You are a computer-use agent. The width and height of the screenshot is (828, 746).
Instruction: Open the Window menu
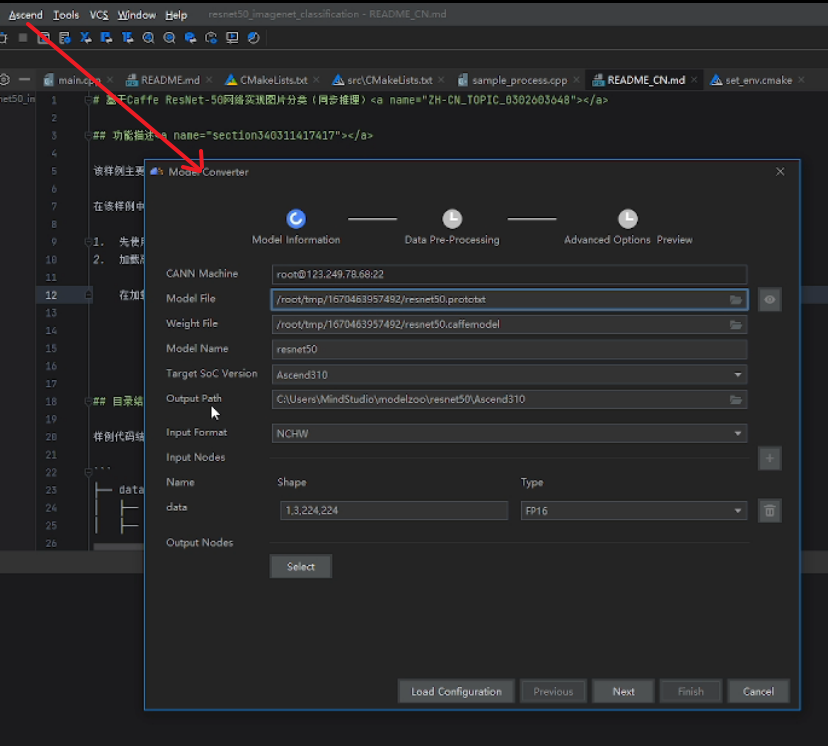coord(137,15)
